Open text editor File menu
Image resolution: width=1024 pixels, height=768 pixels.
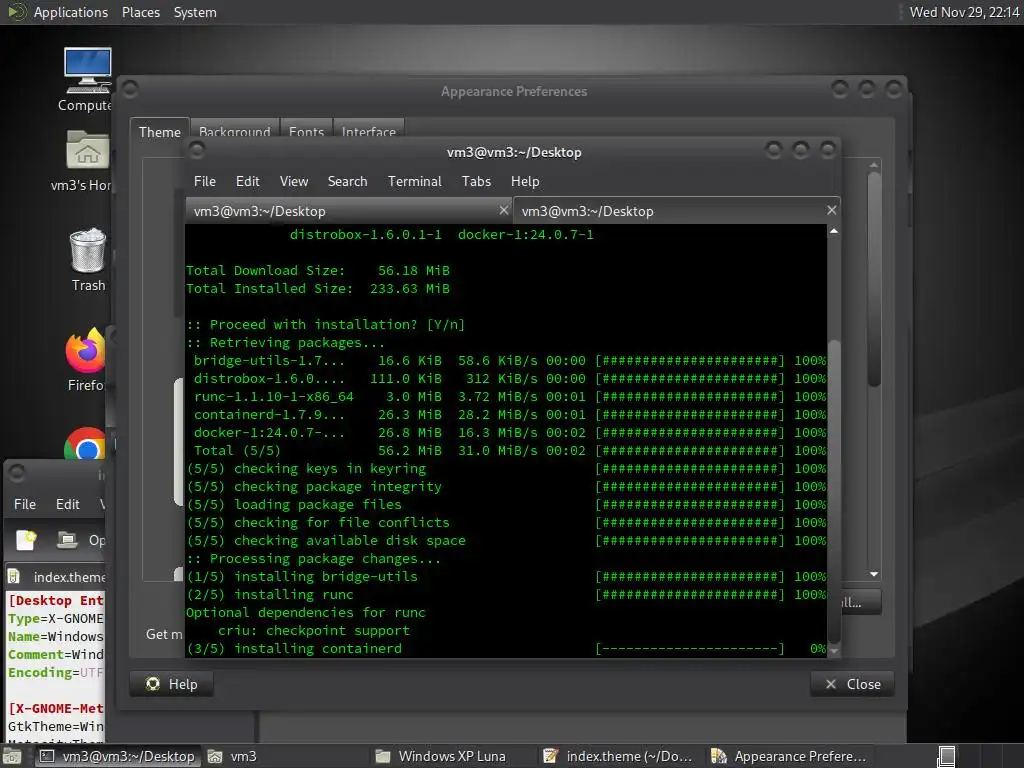click(25, 504)
